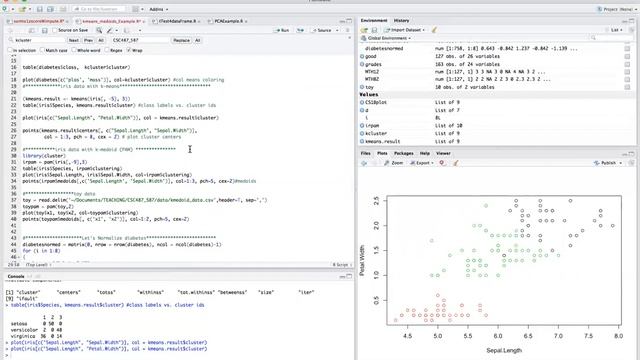
Task: Click the Go to file/function field
Action: (99, 9)
